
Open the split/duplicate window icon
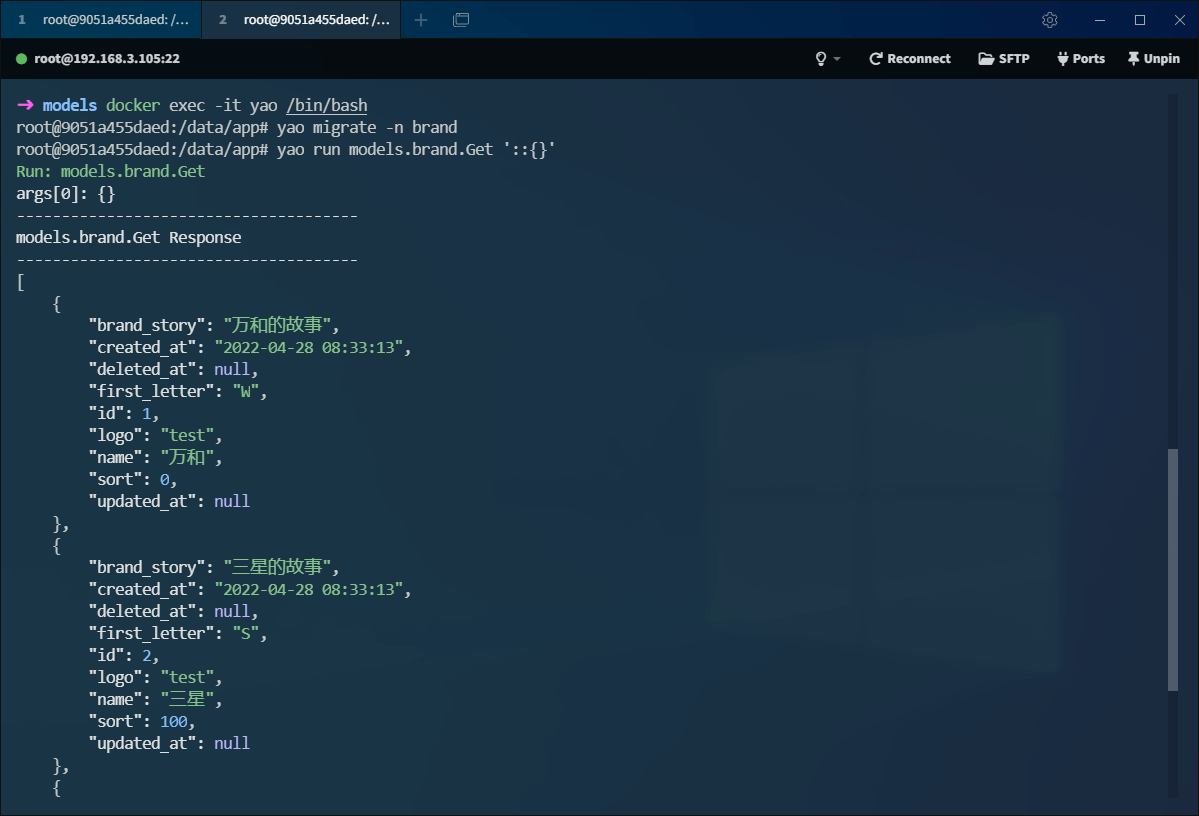[461, 20]
